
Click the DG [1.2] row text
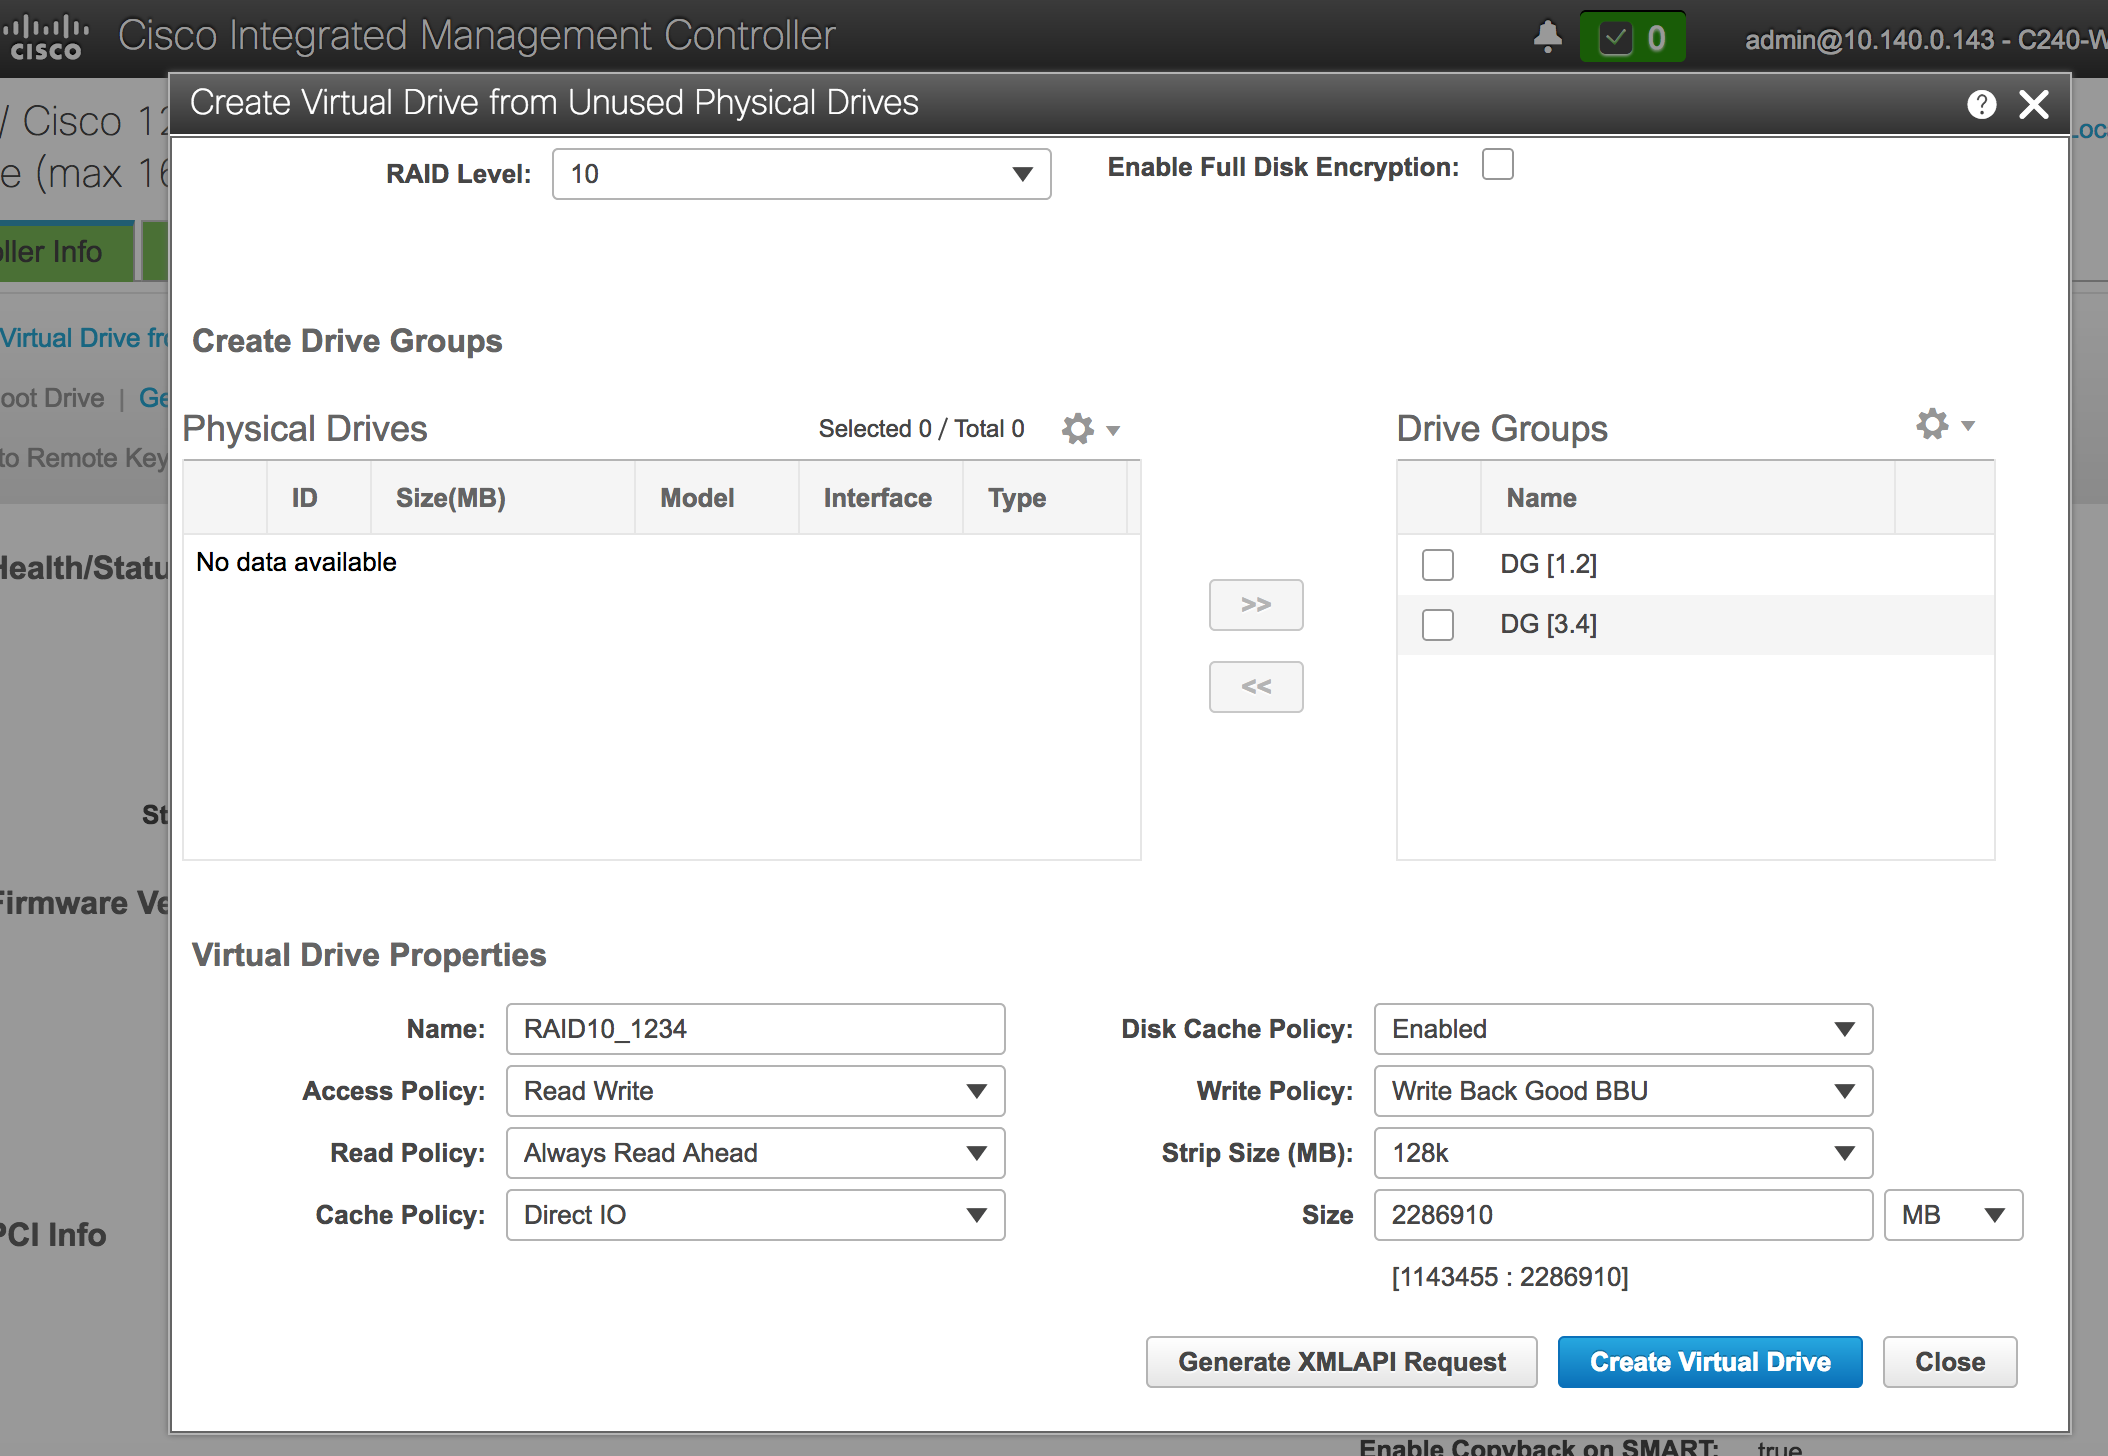coord(1548,565)
